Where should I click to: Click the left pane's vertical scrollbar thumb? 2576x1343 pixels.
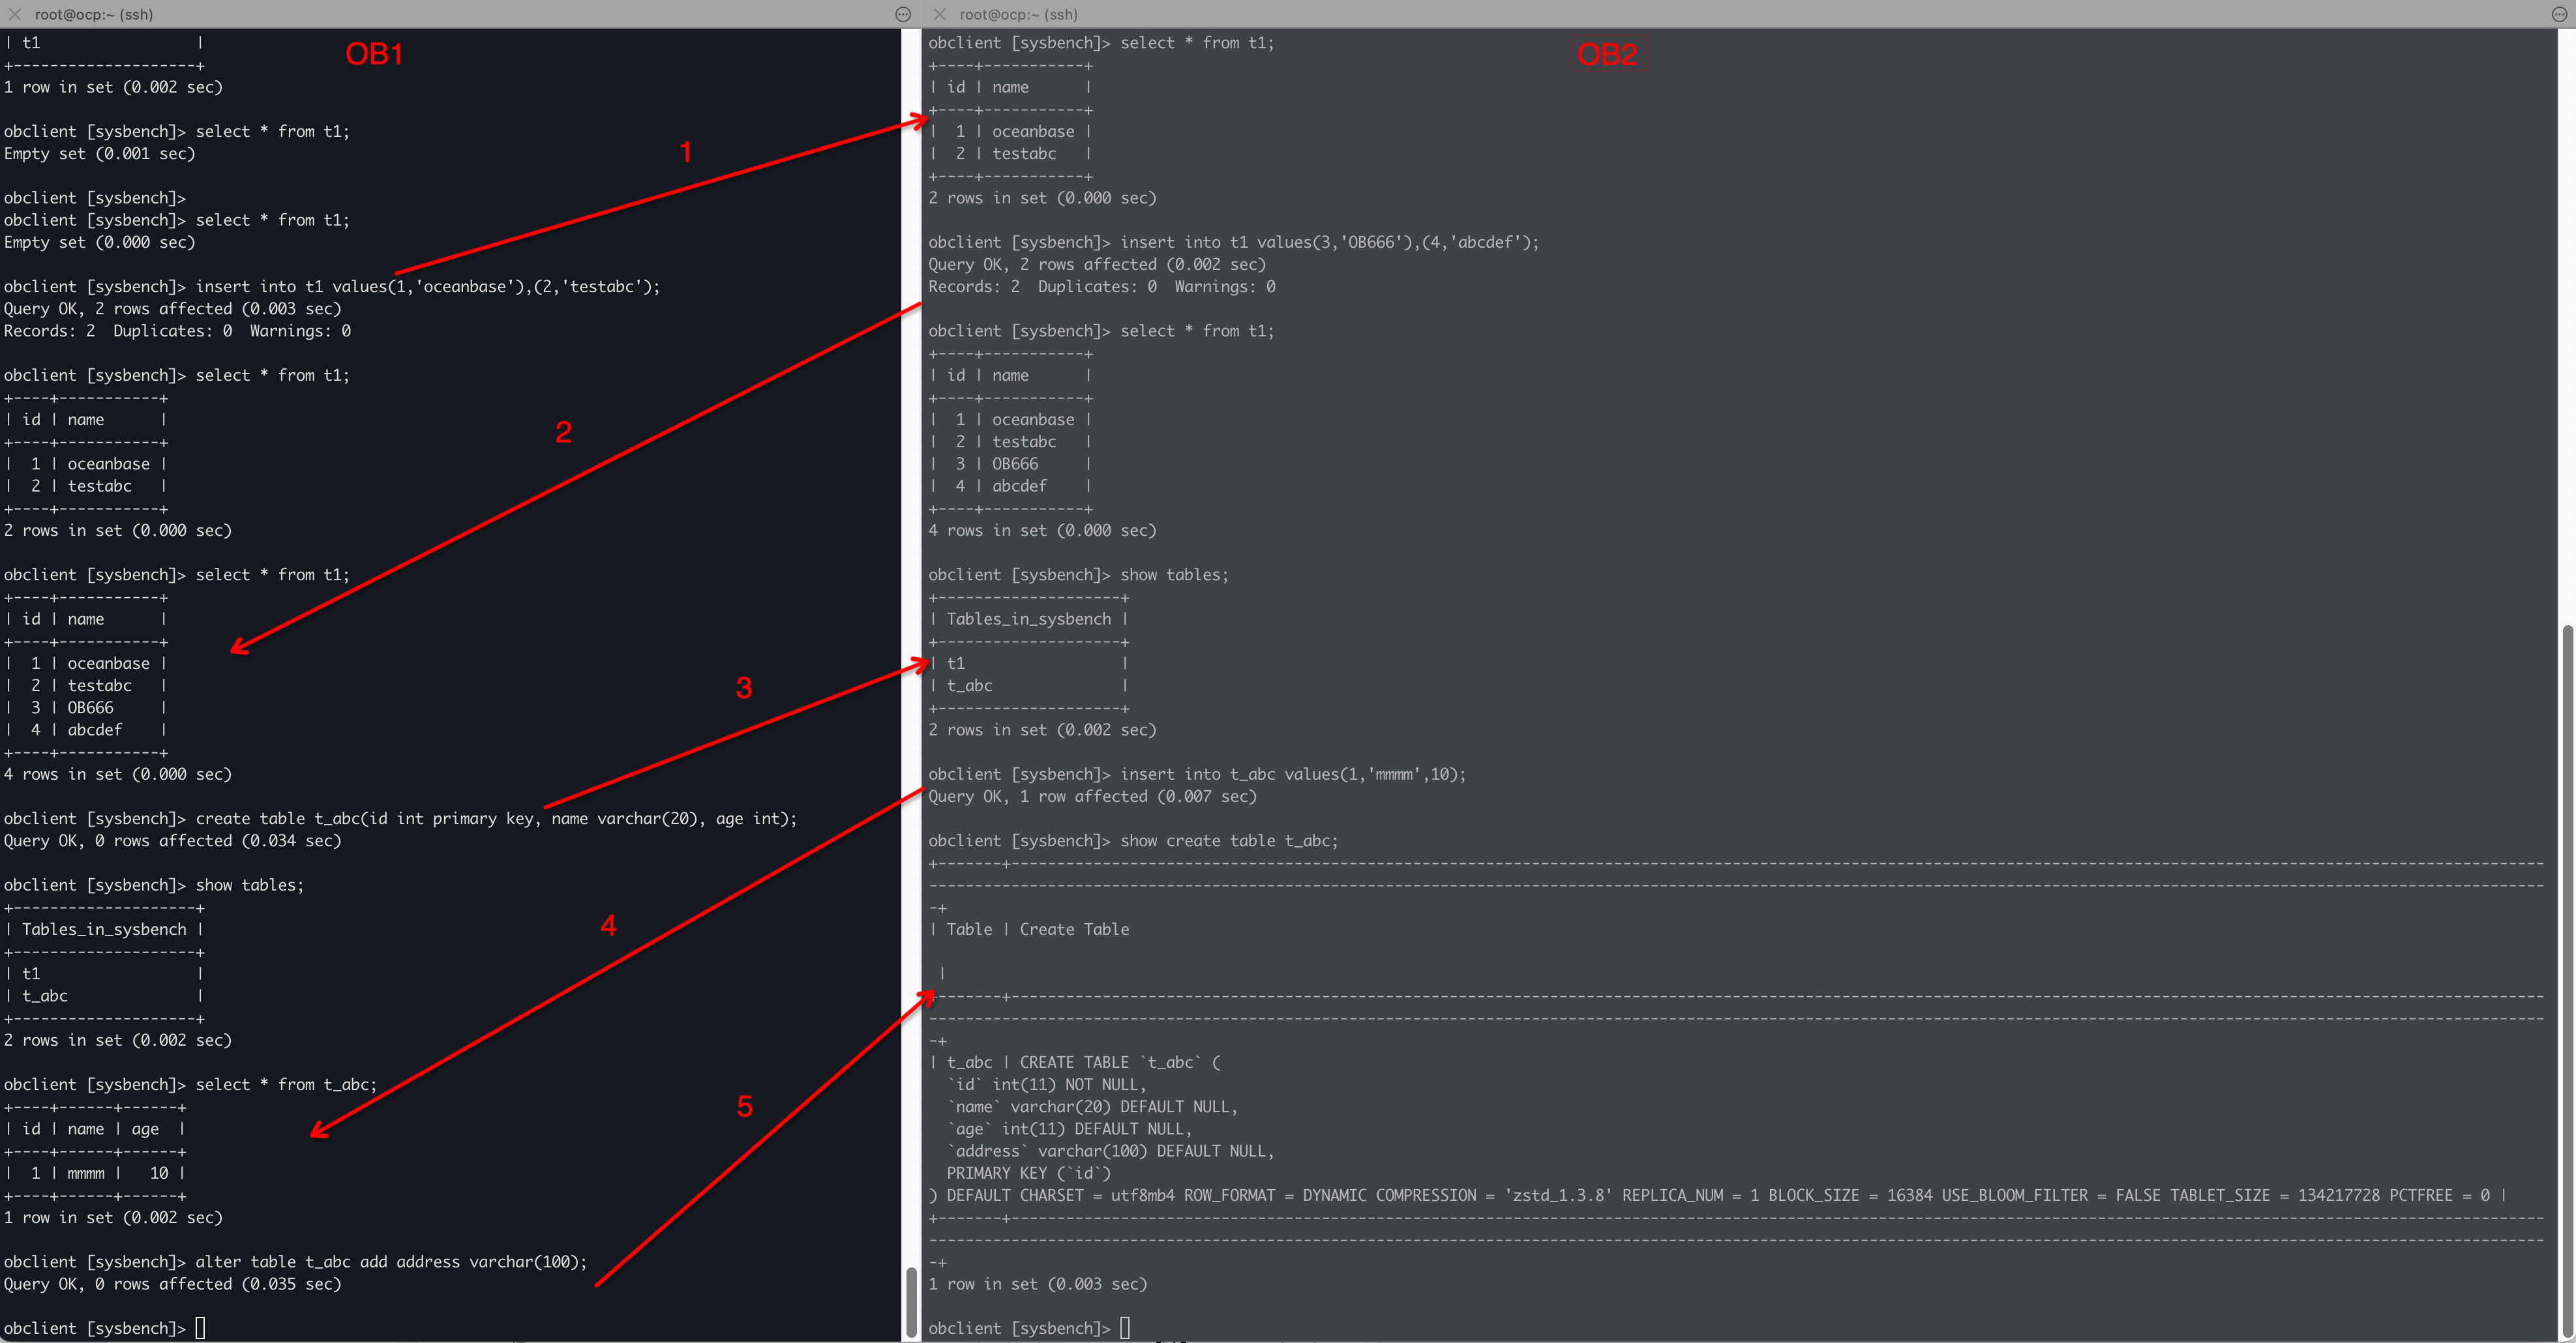coord(911,1301)
